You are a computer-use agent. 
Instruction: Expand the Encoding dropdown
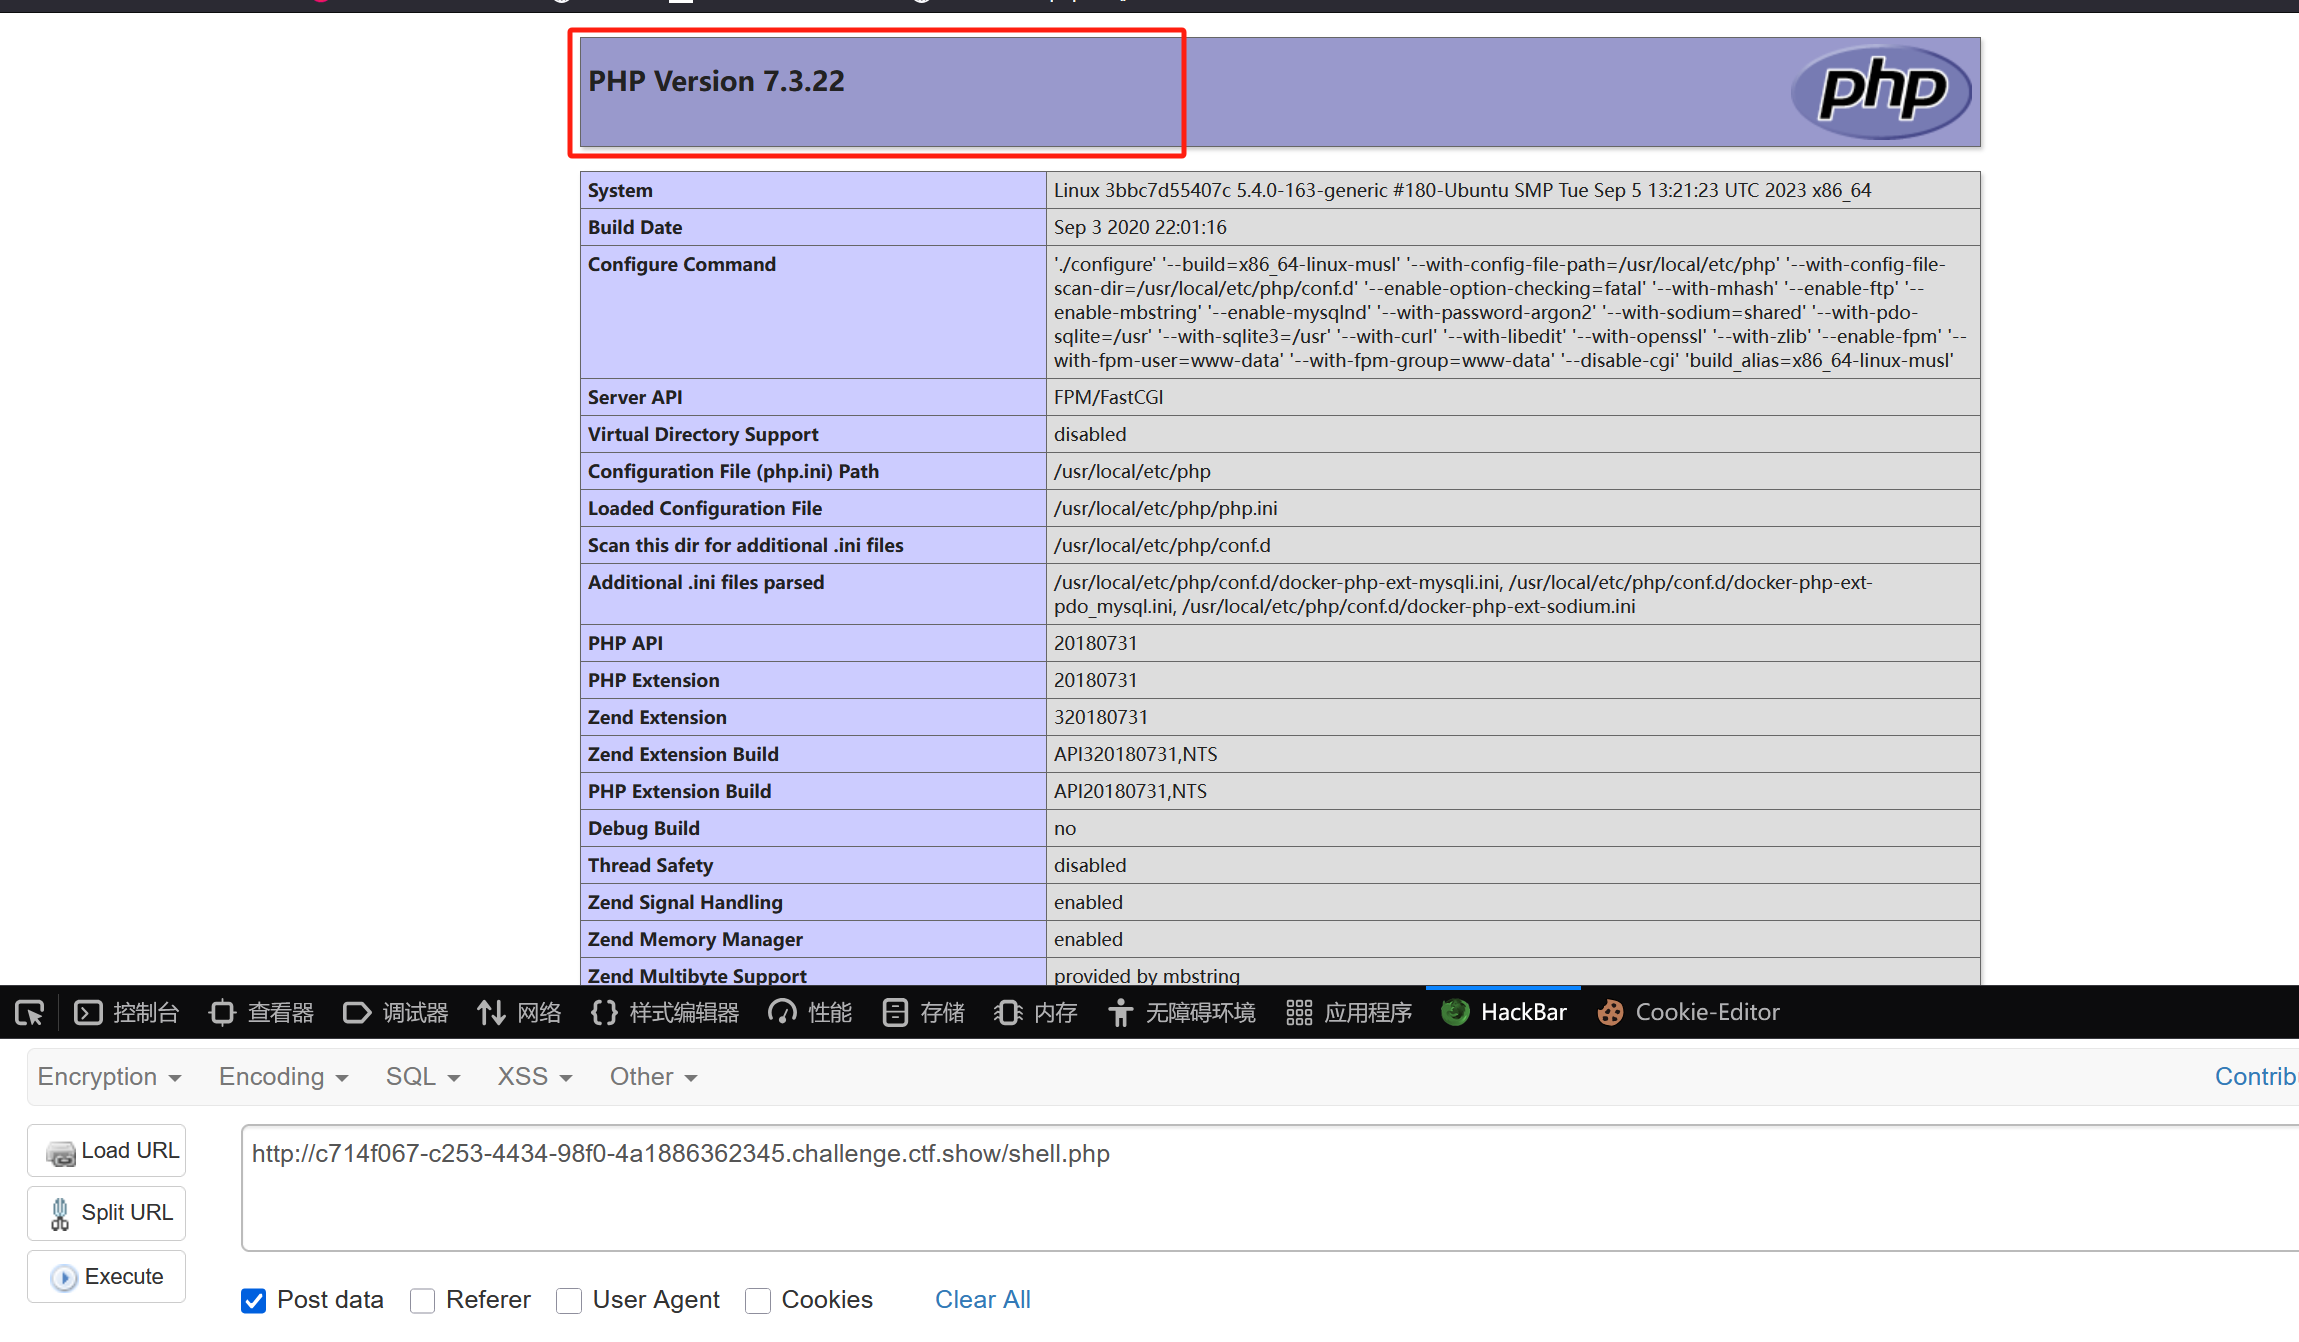point(283,1077)
